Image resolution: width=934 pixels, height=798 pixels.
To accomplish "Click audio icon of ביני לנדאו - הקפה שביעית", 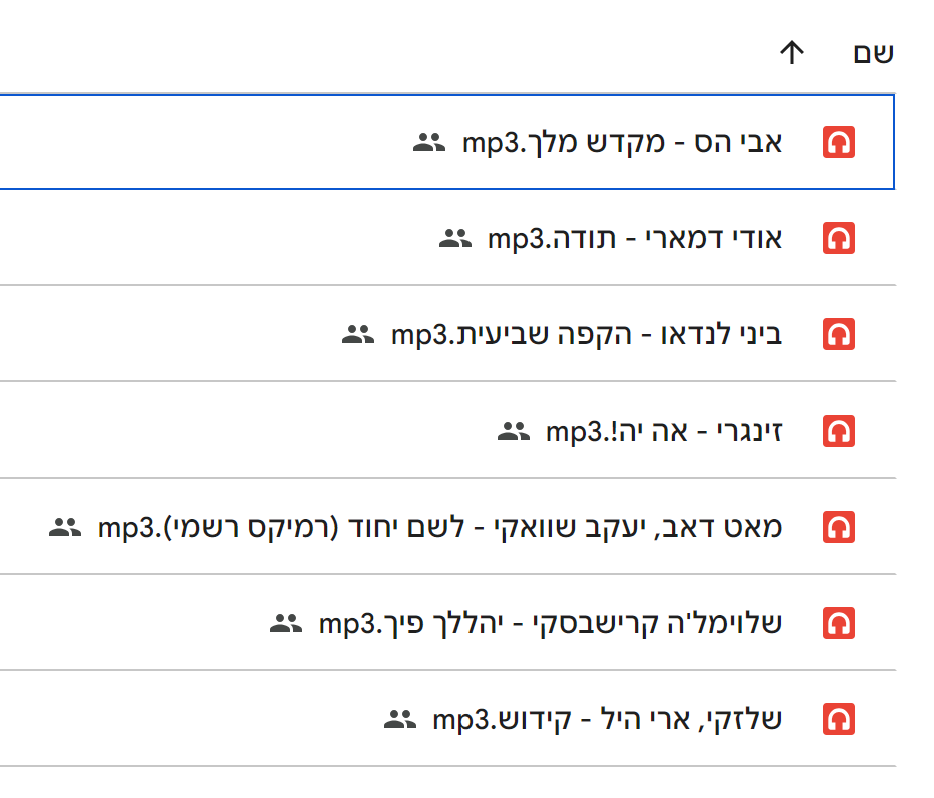I will [x=839, y=334].
